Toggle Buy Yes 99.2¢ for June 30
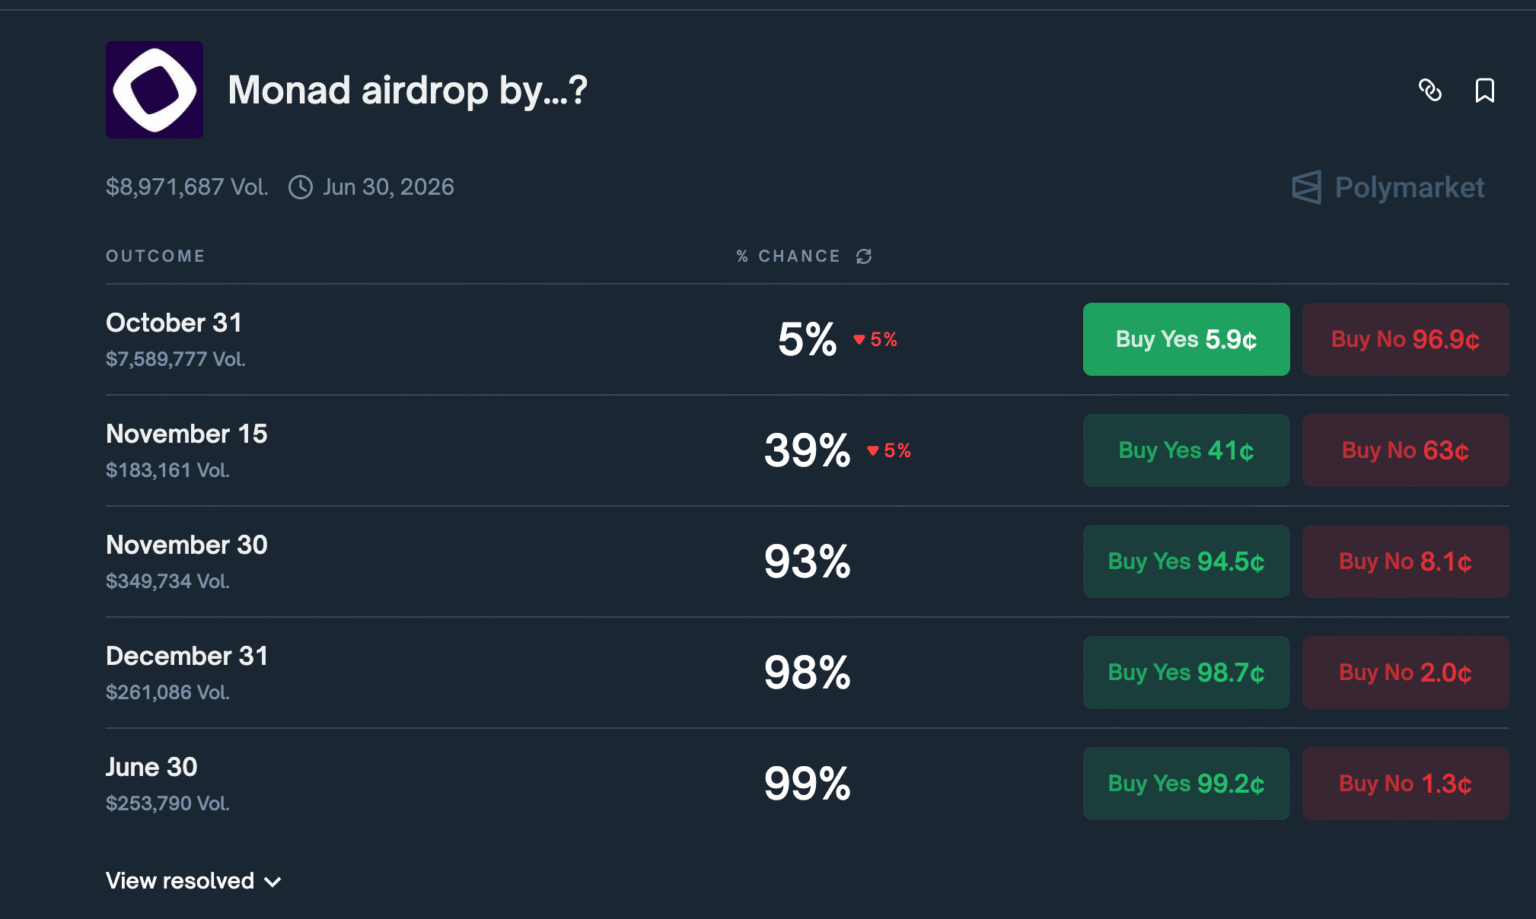1536x919 pixels. point(1186,783)
